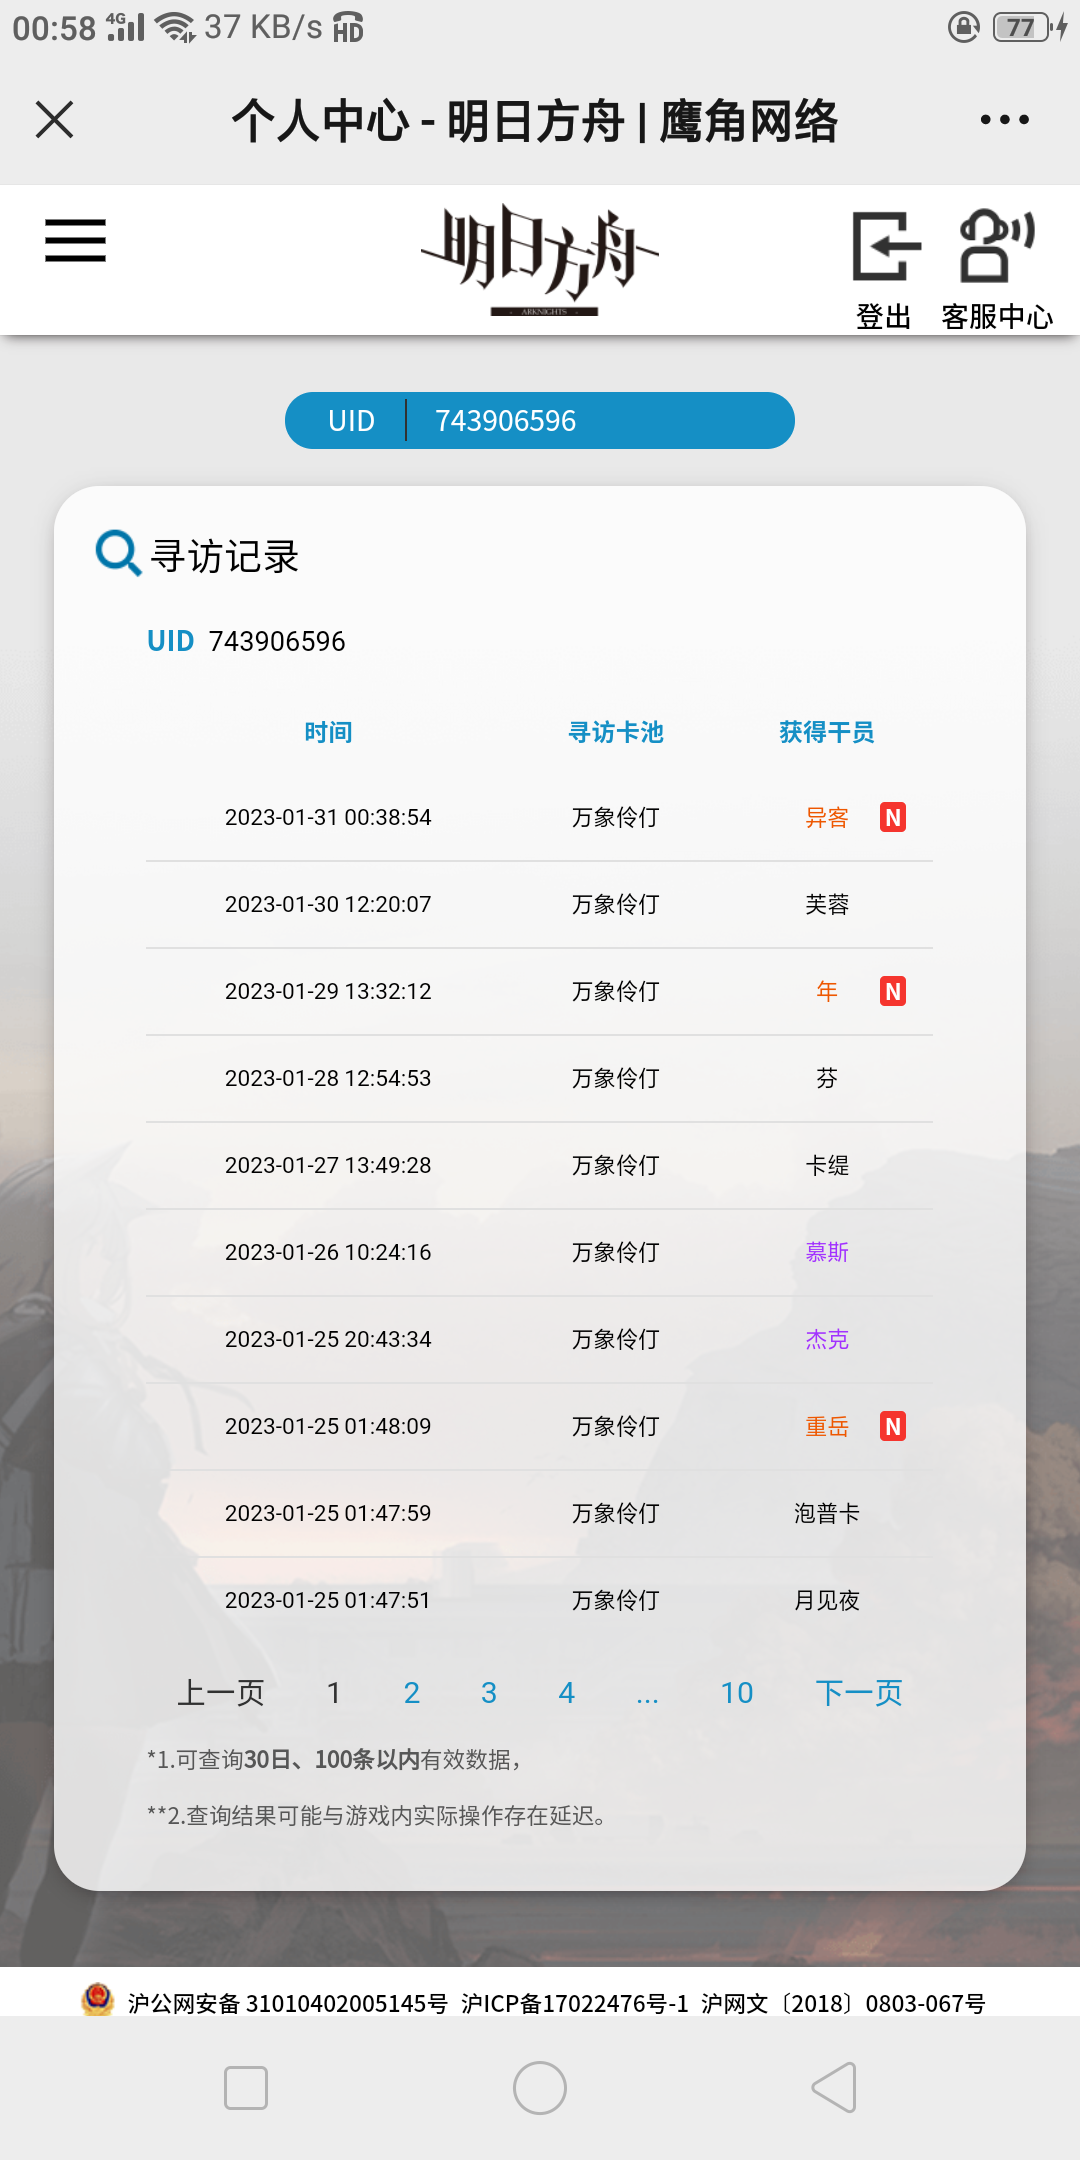The width and height of the screenshot is (1080, 2160).
Task: Select page 4 in pagination
Action: (x=567, y=1693)
